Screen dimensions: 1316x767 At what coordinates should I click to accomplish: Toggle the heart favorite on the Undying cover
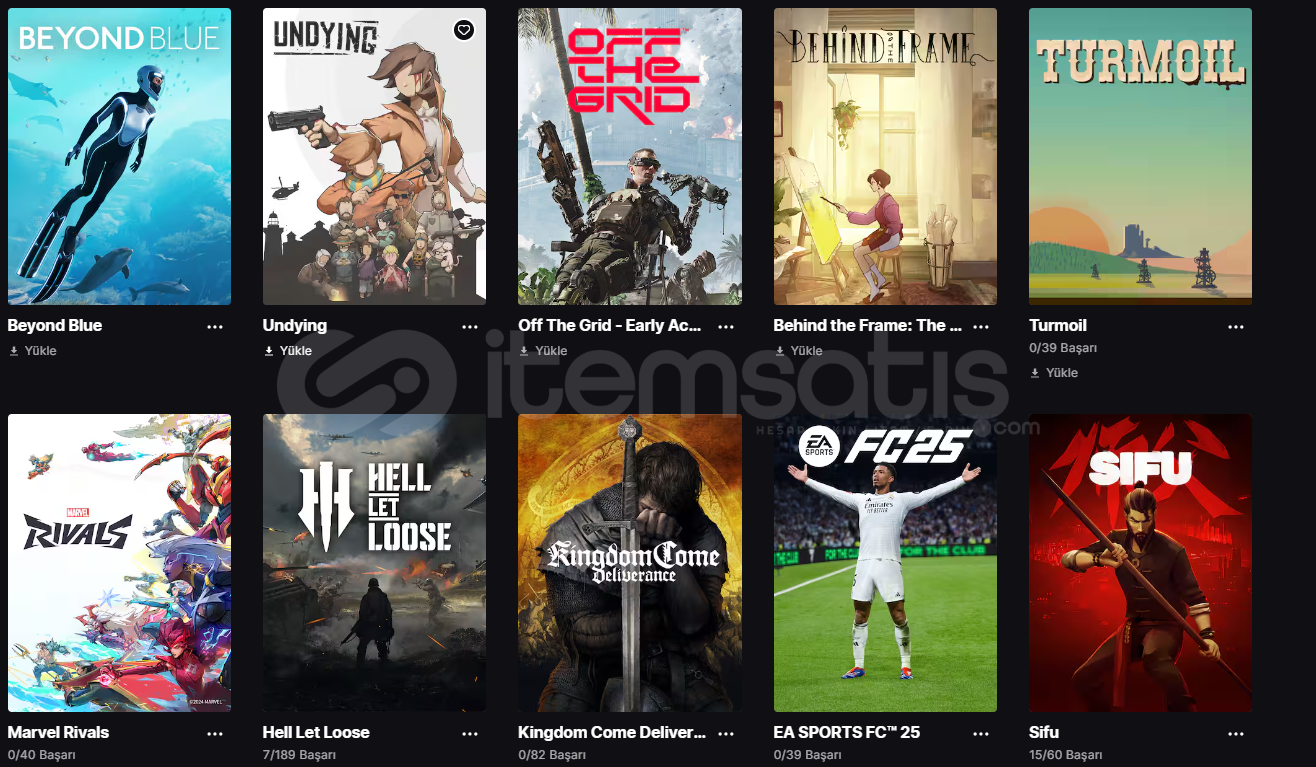coord(463,30)
